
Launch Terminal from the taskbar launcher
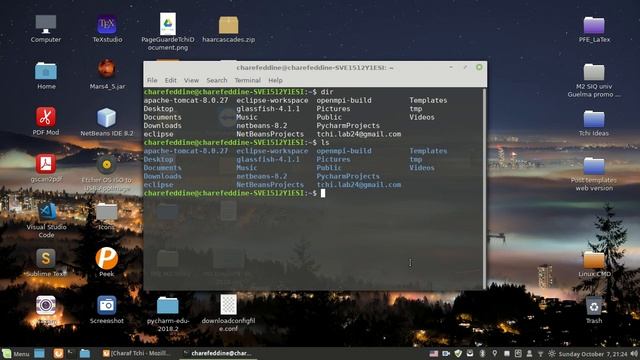pos(71,353)
